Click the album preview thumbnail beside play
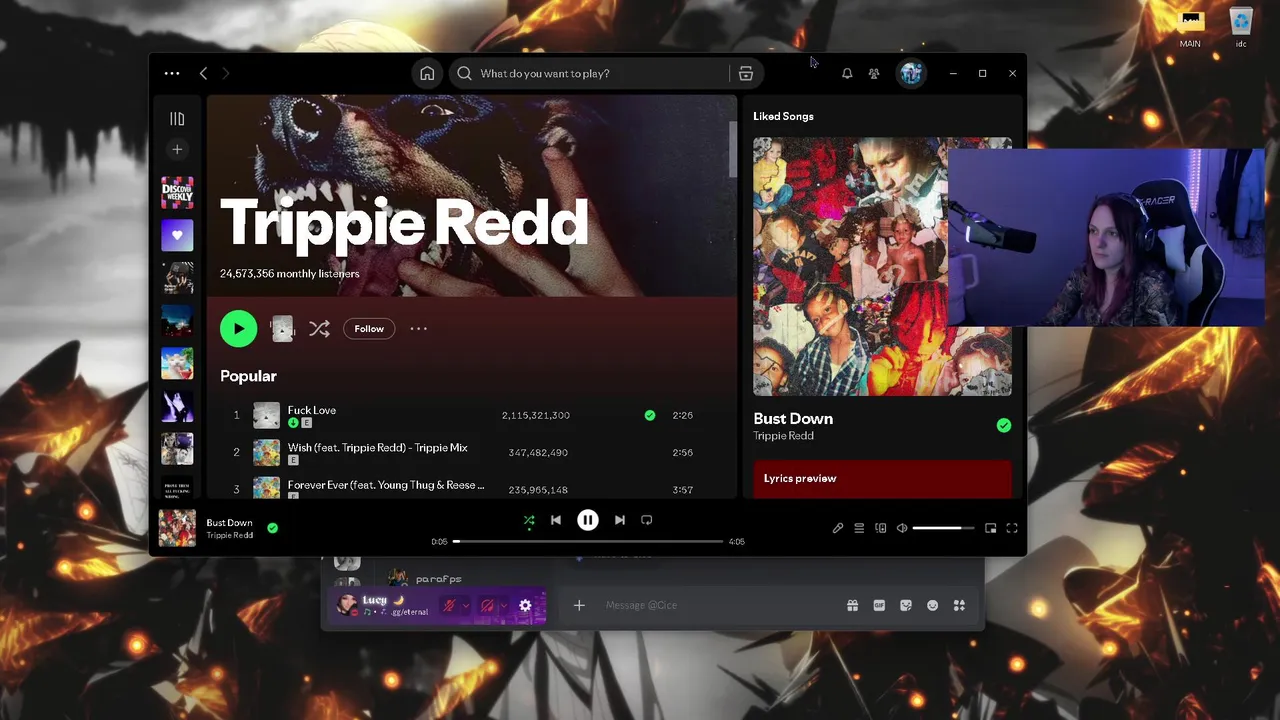This screenshot has height=720, width=1280. [x=282, y=328]
